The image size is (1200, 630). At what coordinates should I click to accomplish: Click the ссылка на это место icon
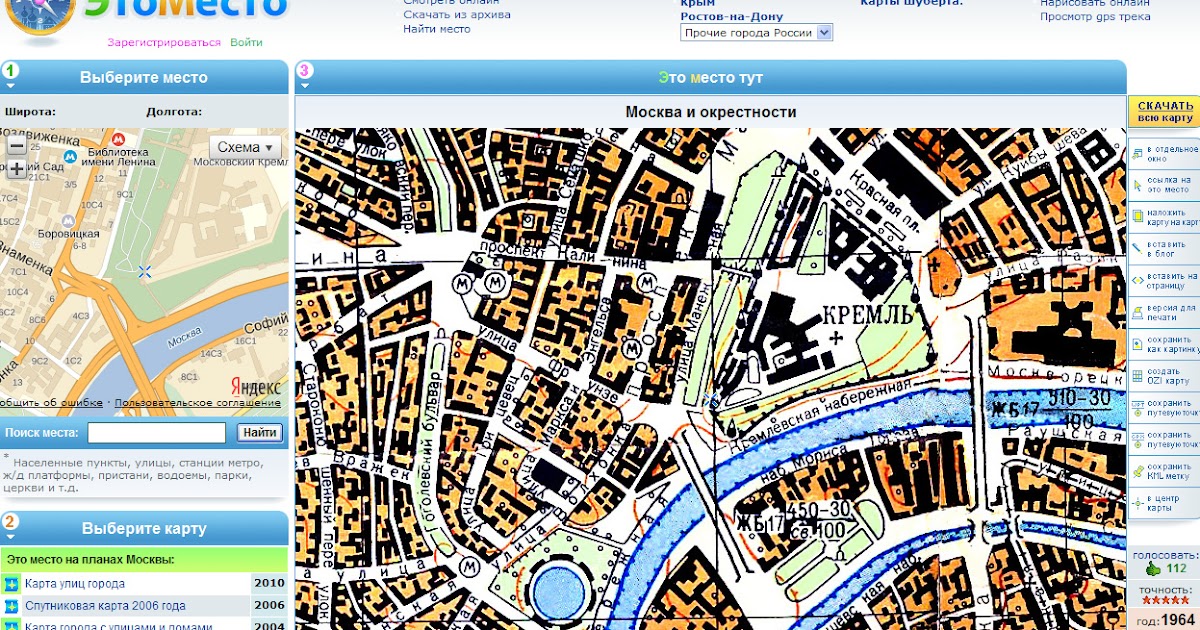pyautogui.click(x=1138, y=185)
